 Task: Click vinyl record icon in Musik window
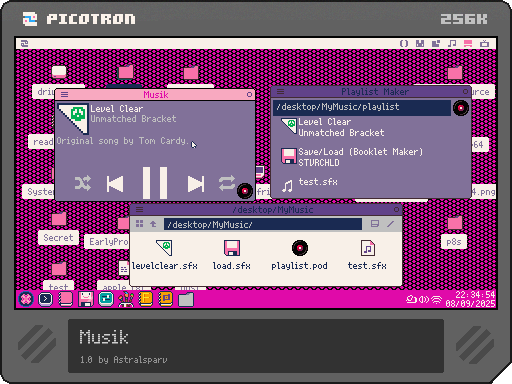coord(245,191)
